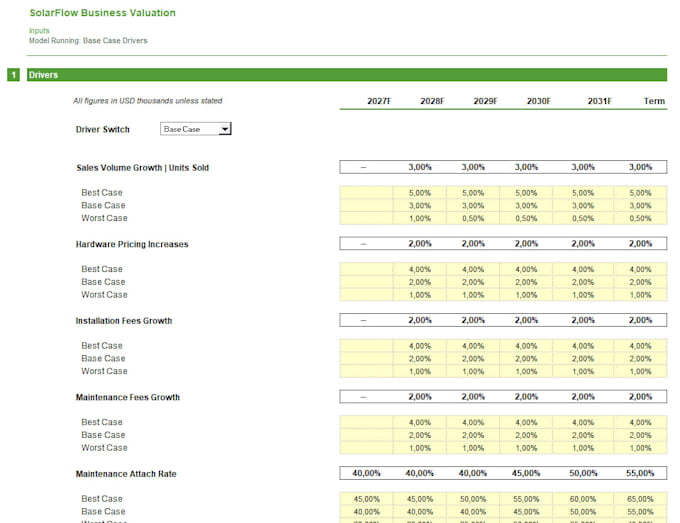
Task: Open the Driver Switch dropdown arrow
Action: coord(225,129)
